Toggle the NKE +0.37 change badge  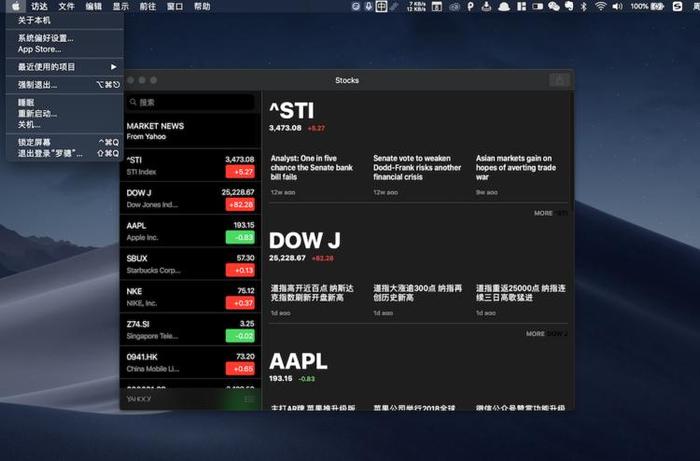click(240, 303)
